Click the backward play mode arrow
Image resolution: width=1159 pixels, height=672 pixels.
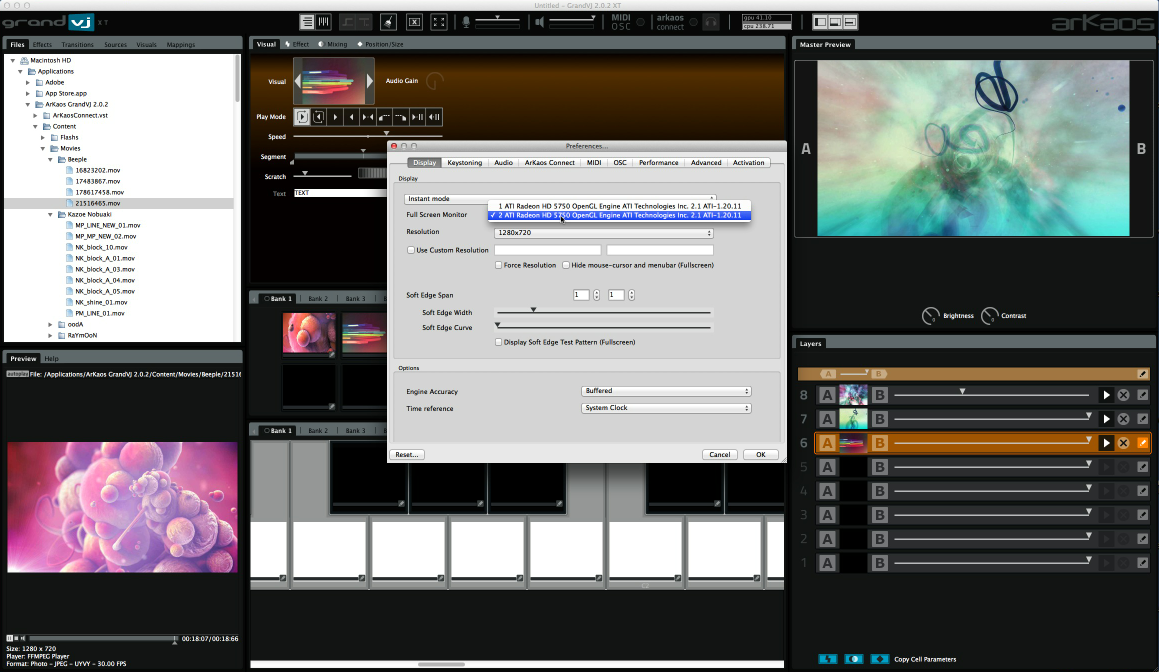(x=351, y=117)
